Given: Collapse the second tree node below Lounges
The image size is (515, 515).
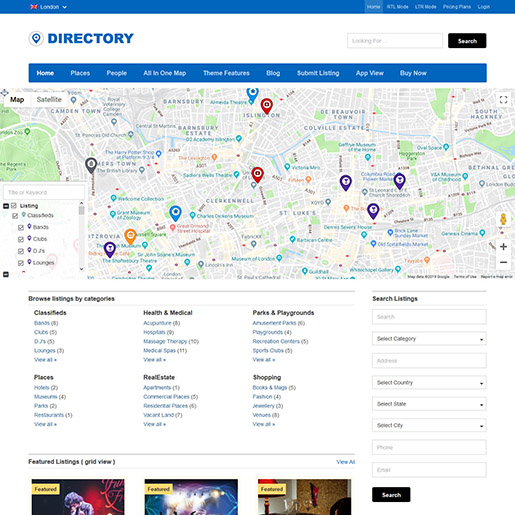Looking at the screenshot, I should [x=6, y=275].
